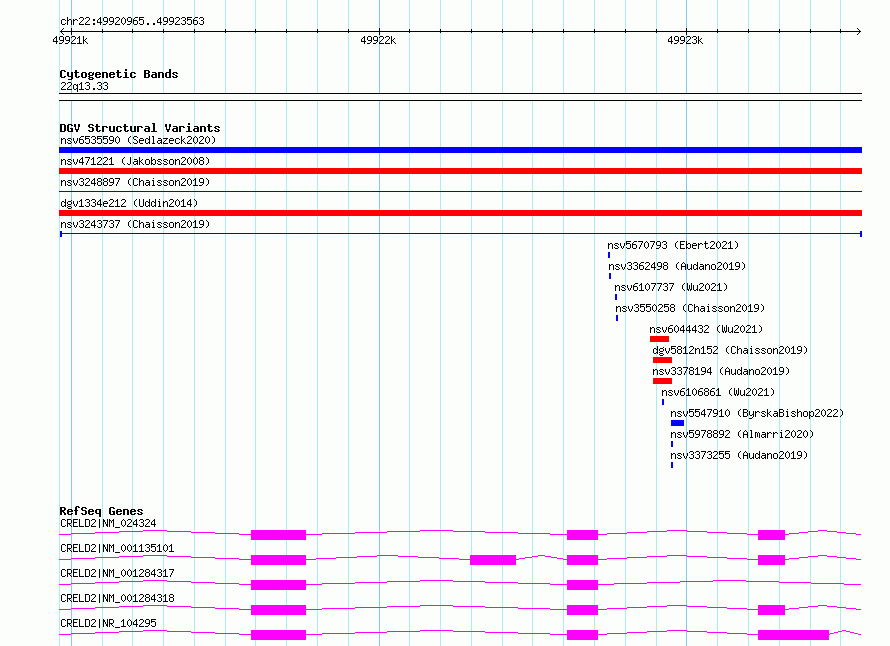Screen dimensions: 890x646
Task: Click variant label nsv471221 (Jakobsson2008)
Action: click(x=135, y=161)
